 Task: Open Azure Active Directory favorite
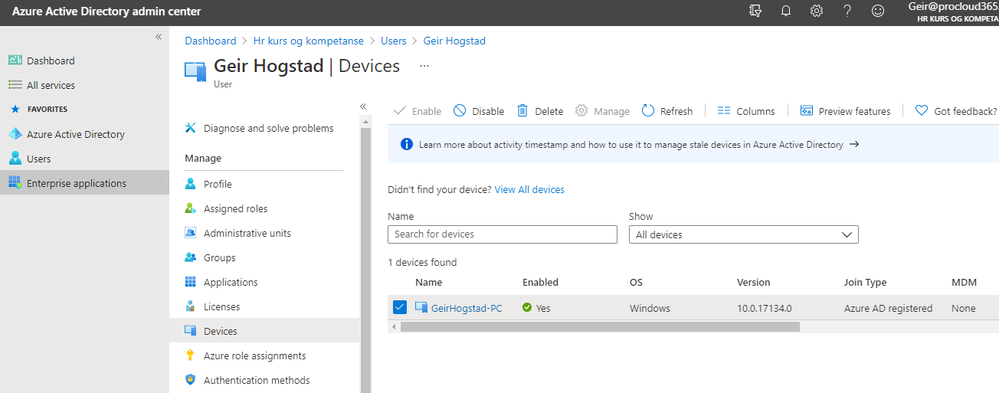click(x=75, y=135)
